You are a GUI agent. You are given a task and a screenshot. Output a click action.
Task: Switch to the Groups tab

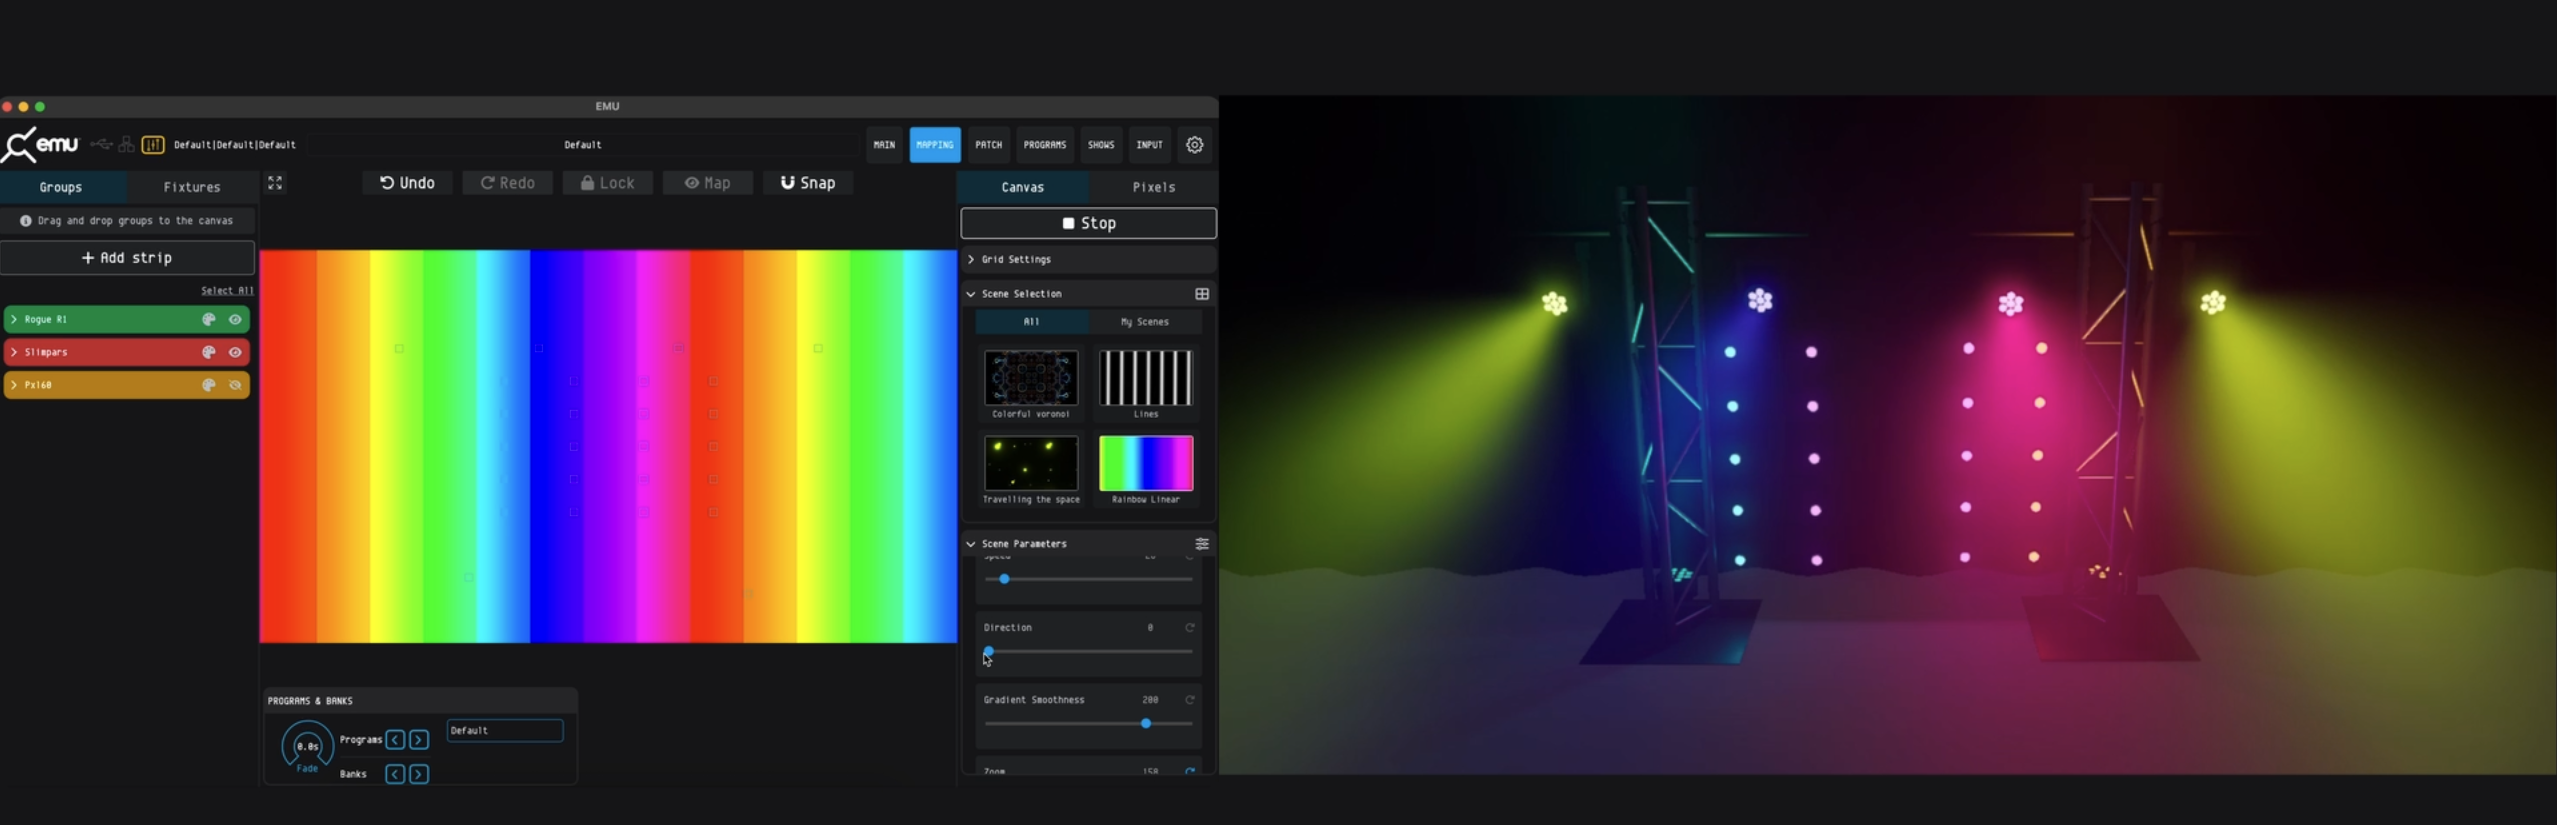tap(61, 187)
